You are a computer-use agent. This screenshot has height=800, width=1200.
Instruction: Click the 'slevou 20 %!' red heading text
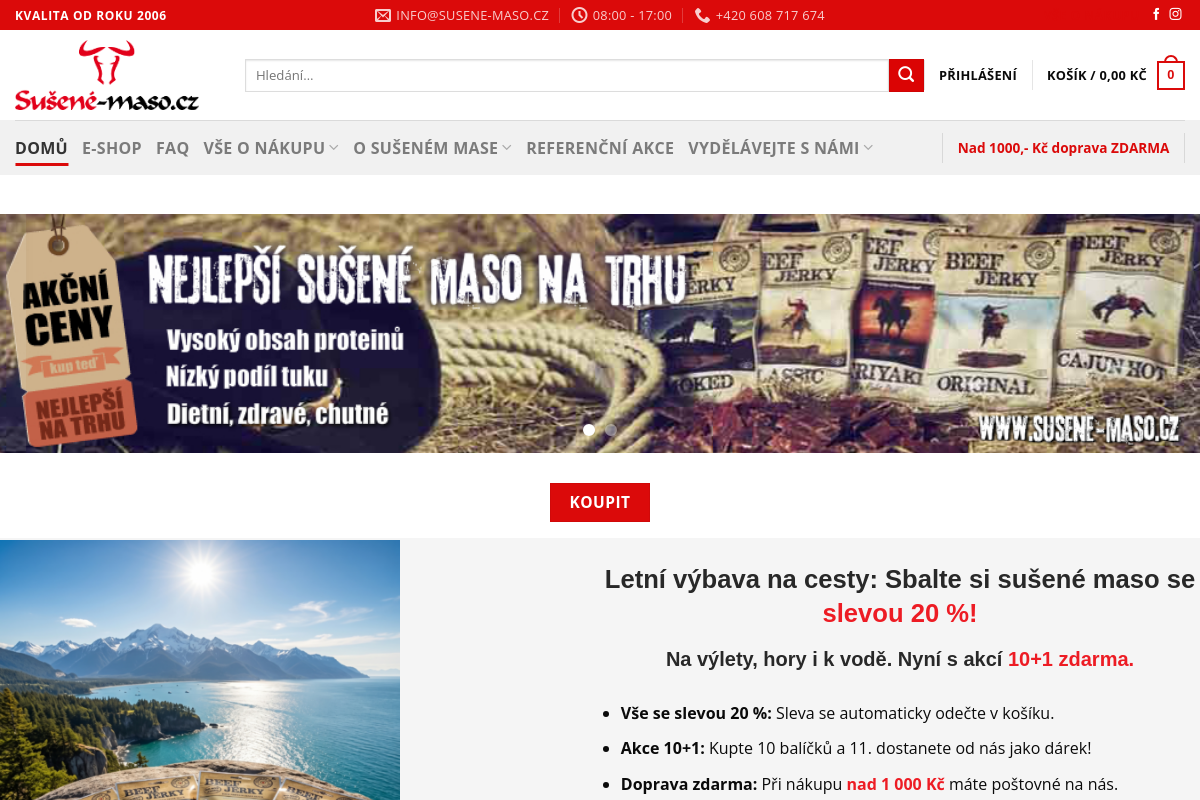[900, 613]
